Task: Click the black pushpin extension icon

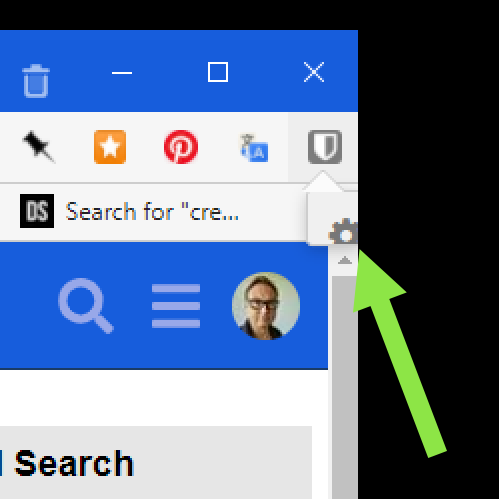Action: (x=38, y=147)
